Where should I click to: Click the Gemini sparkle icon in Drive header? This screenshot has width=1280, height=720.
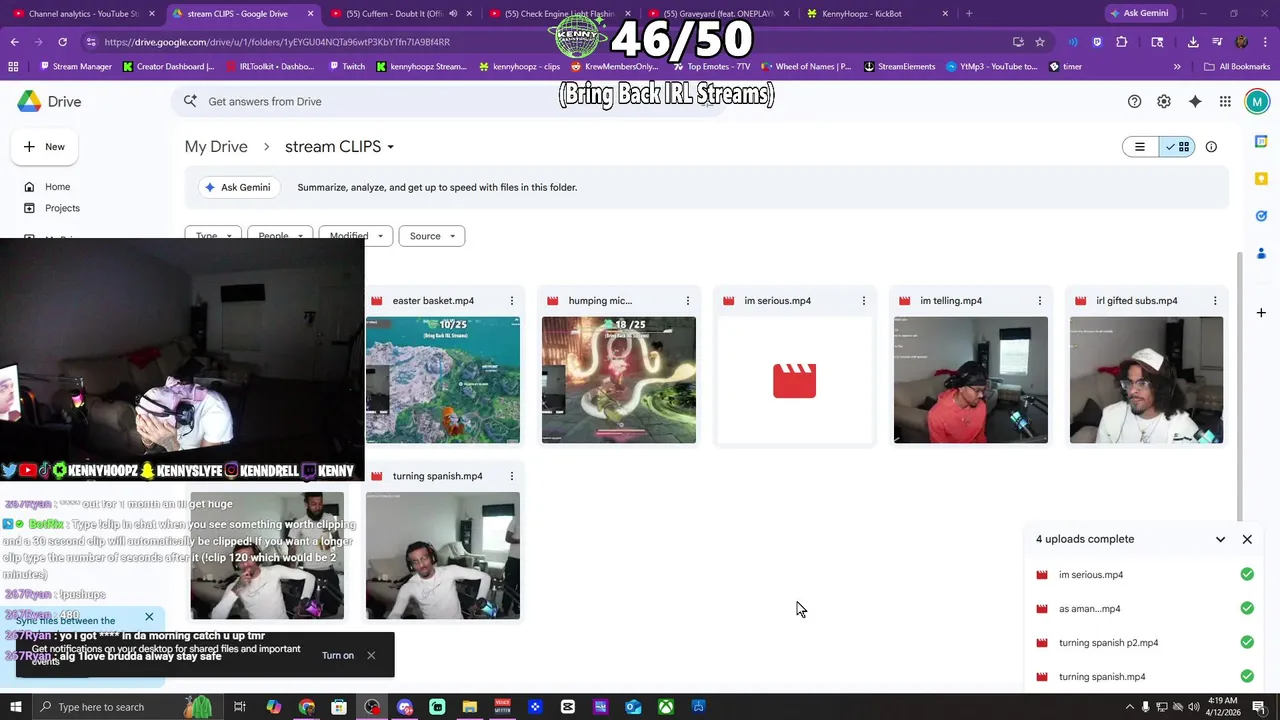1195,101
